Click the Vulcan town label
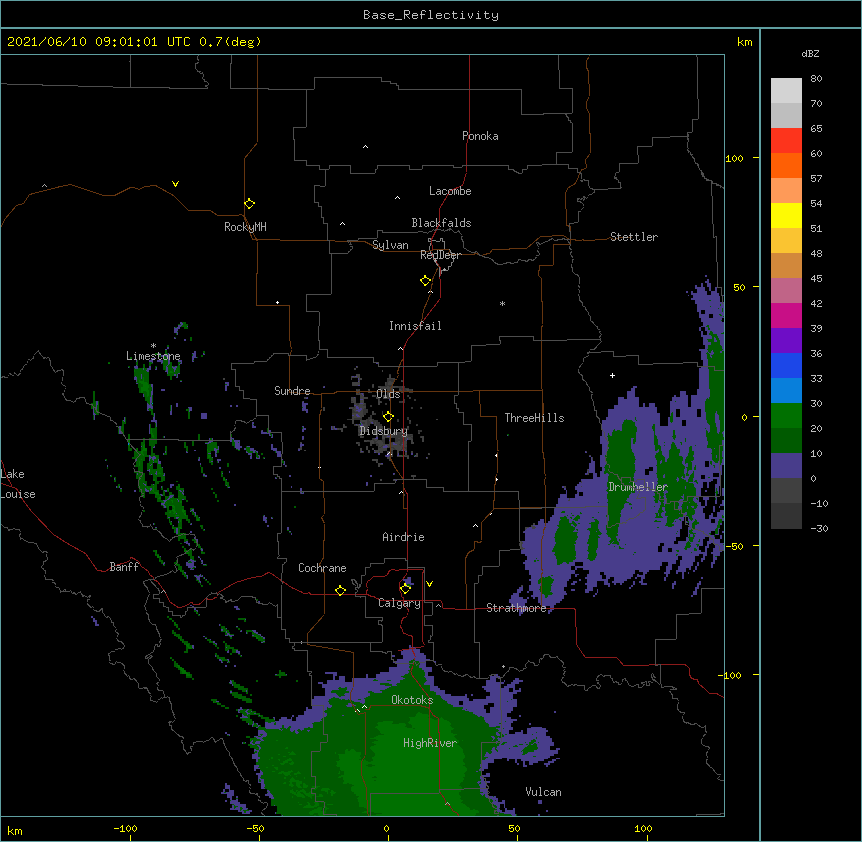The image size is (862, 842). pos(543,792)
